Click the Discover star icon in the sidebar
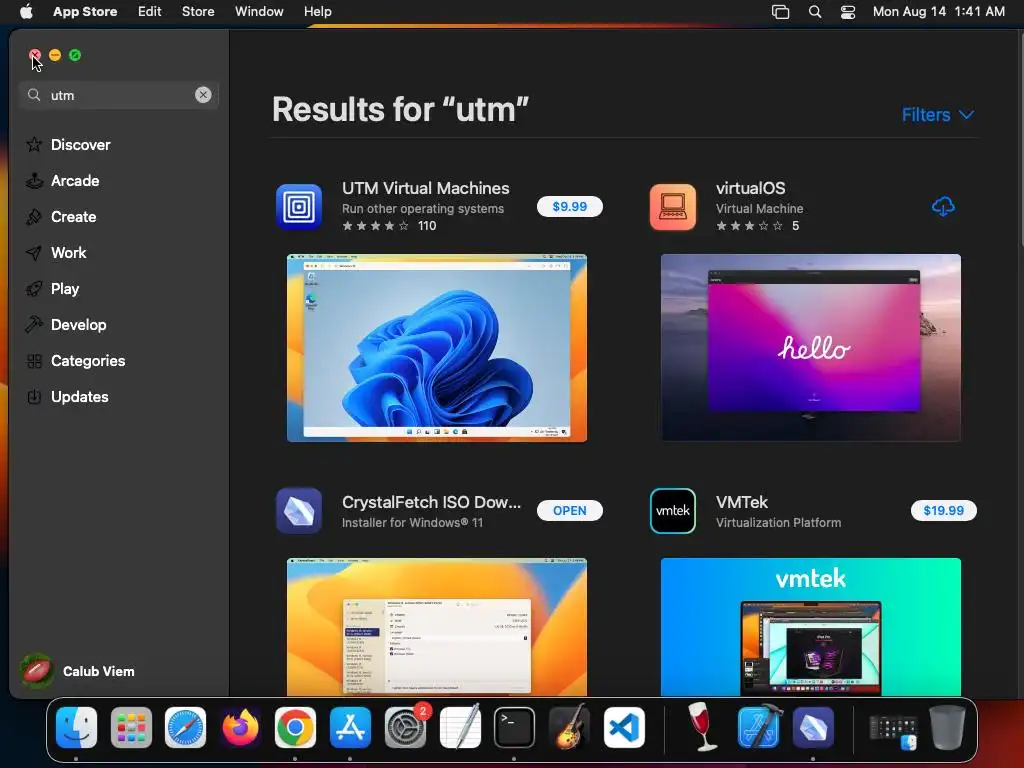Viewport: 1024px width, 768px height. point(34,144)
